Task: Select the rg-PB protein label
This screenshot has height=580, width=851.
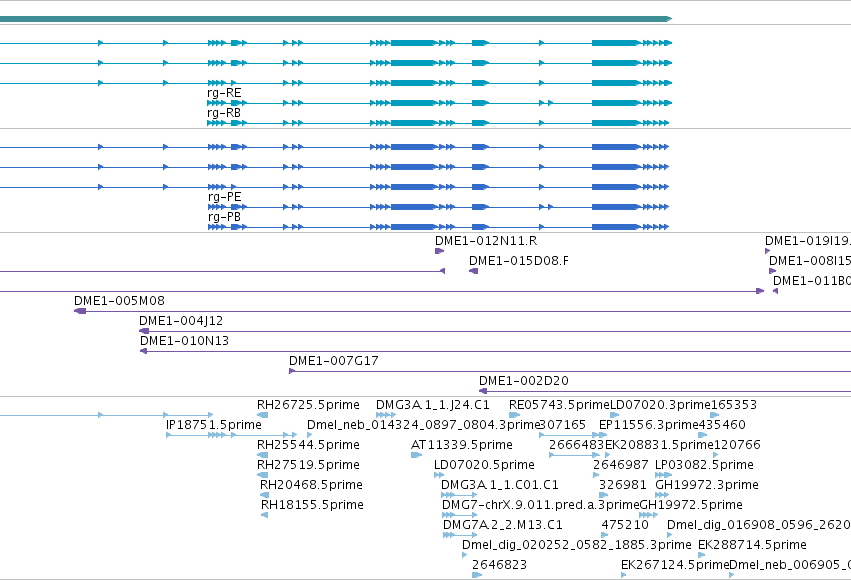Action: click(x=224, y=217)
